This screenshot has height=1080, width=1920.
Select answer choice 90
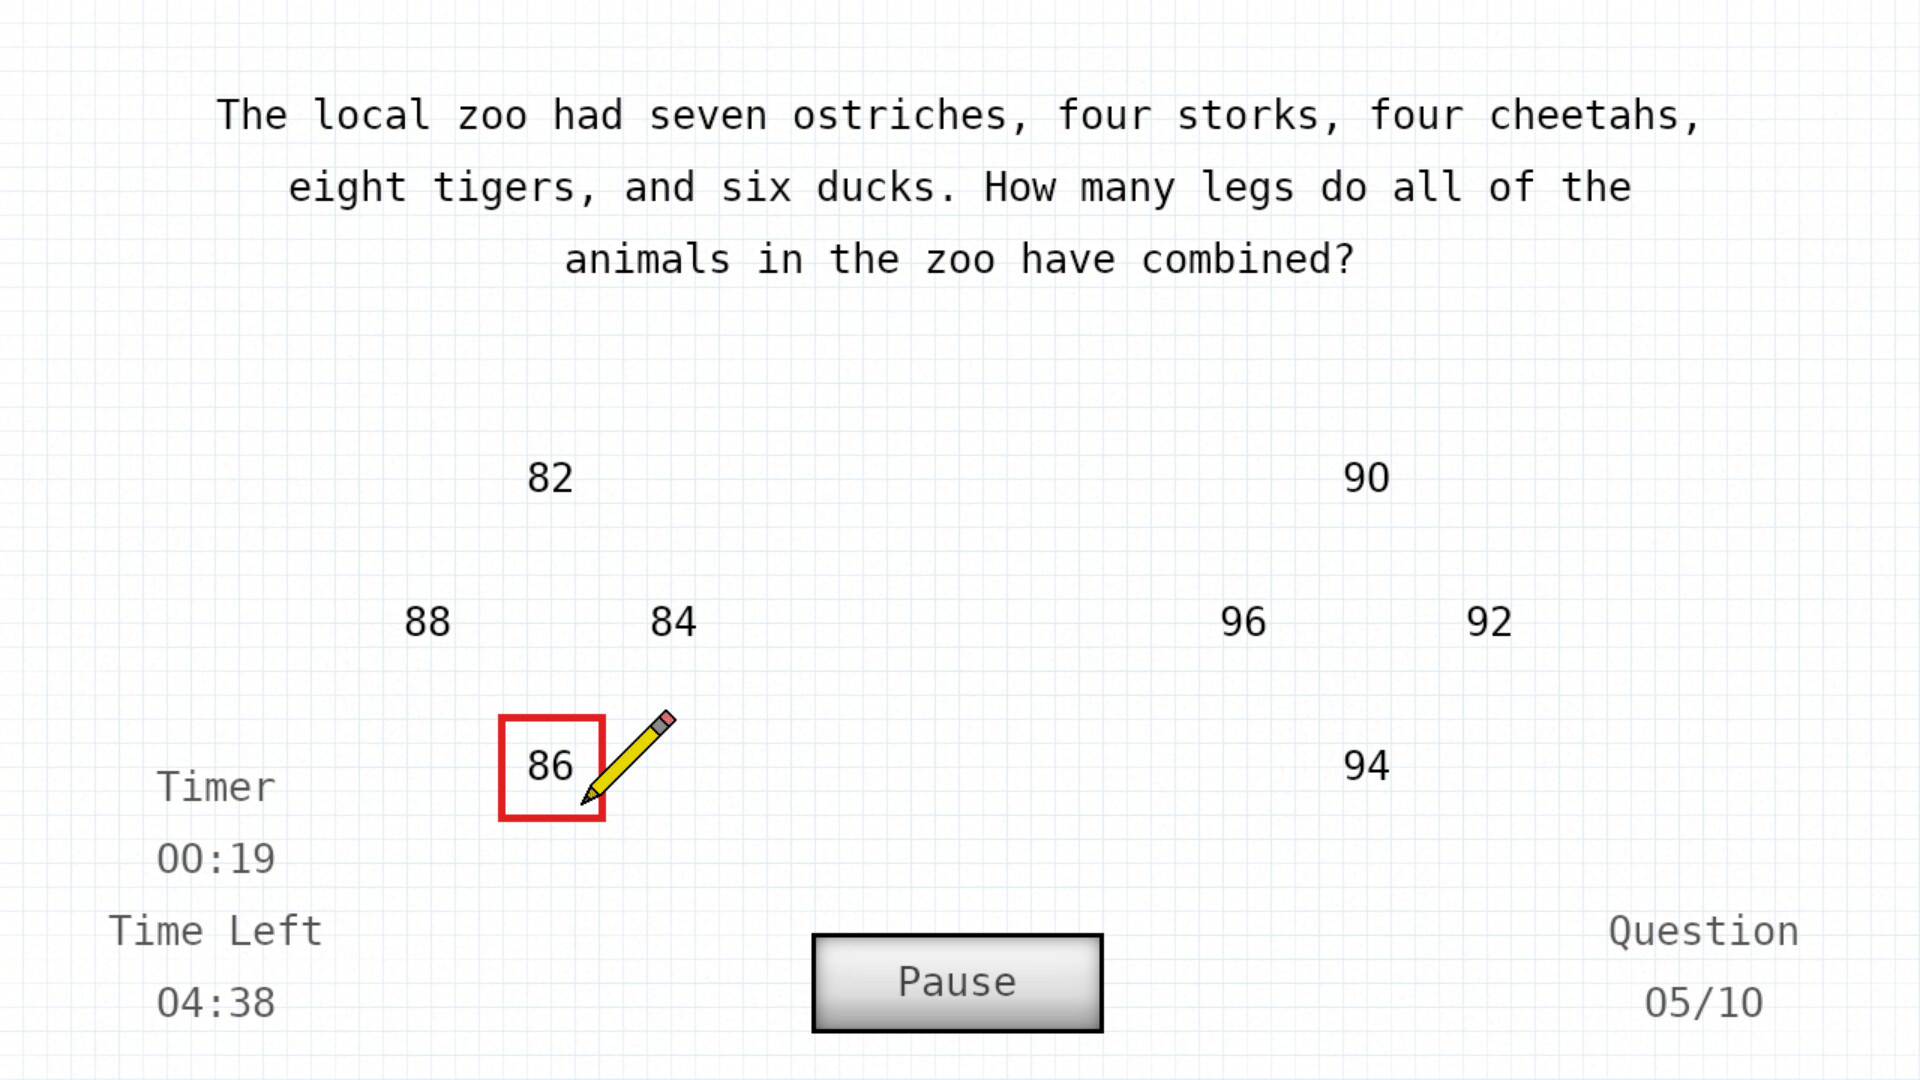click(x=1366, y=478)
